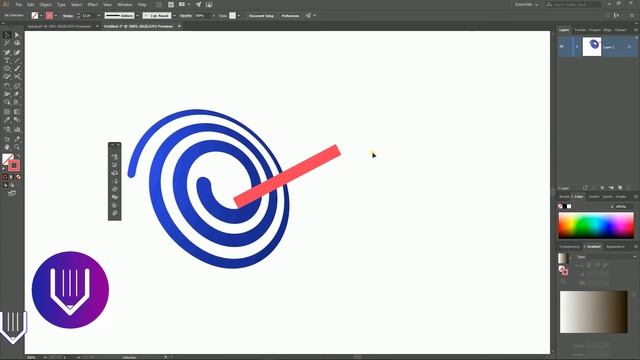
Task: Select the Shape Builder tool
Action: (x=7, y=102)
